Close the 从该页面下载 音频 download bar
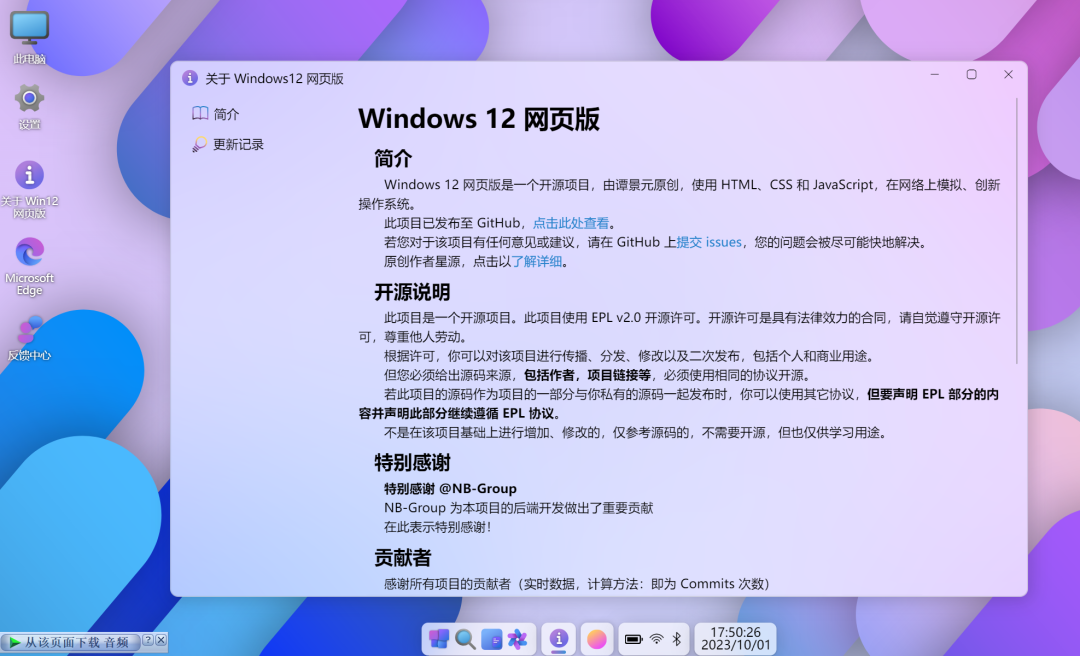 click(160, 640)
